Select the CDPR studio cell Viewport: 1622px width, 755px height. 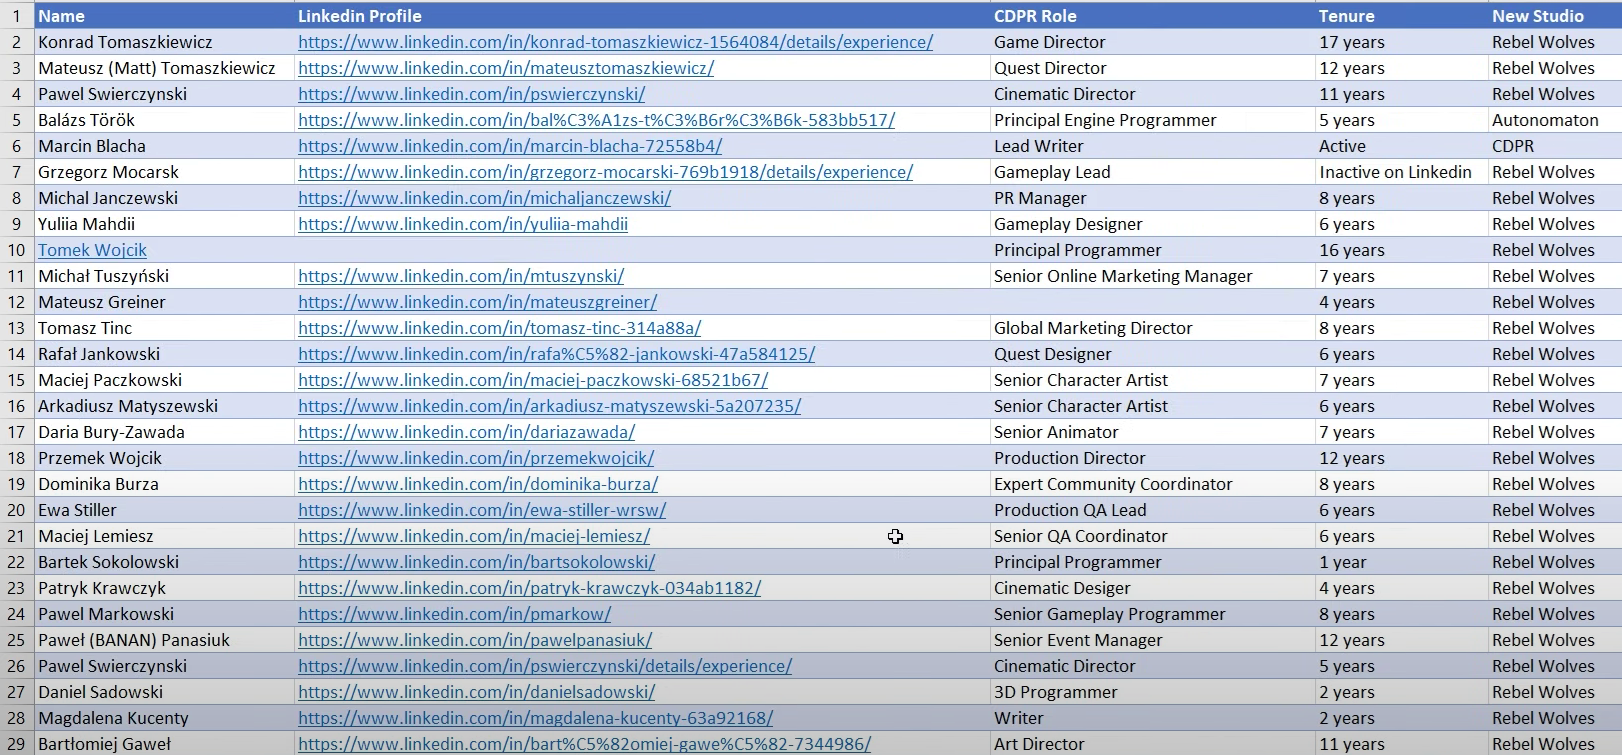coord(1555,146)
